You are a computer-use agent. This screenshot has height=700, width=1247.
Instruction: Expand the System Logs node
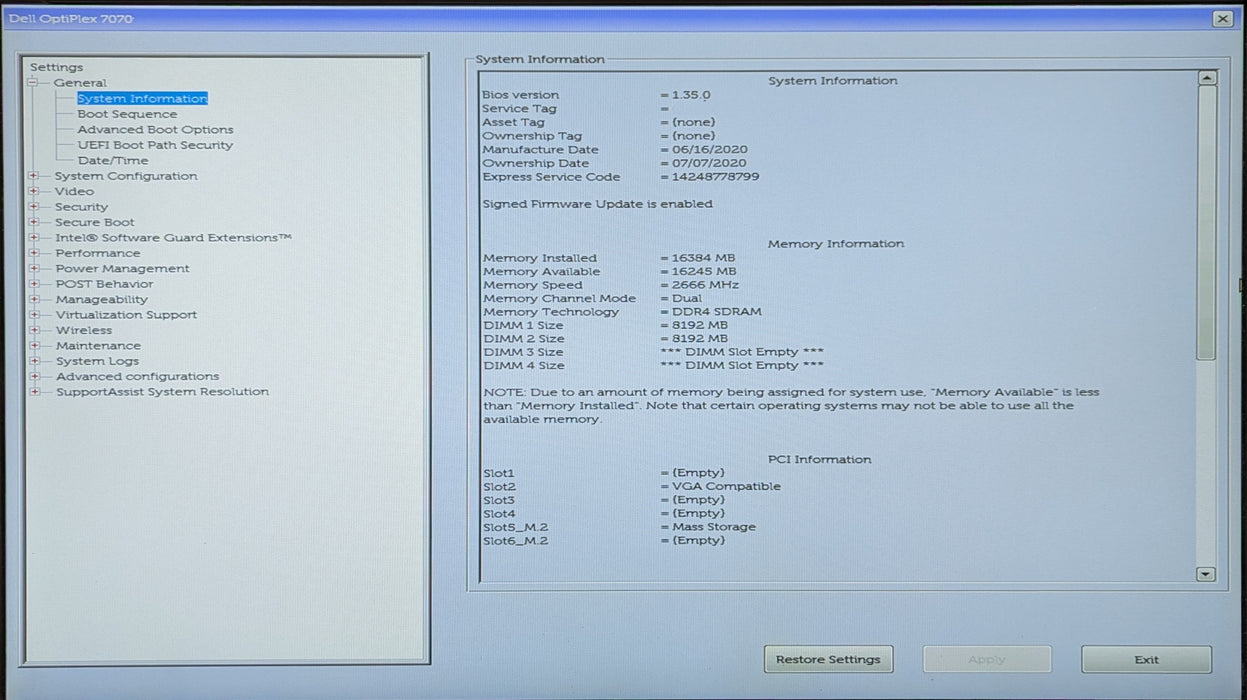coord(34,361)
